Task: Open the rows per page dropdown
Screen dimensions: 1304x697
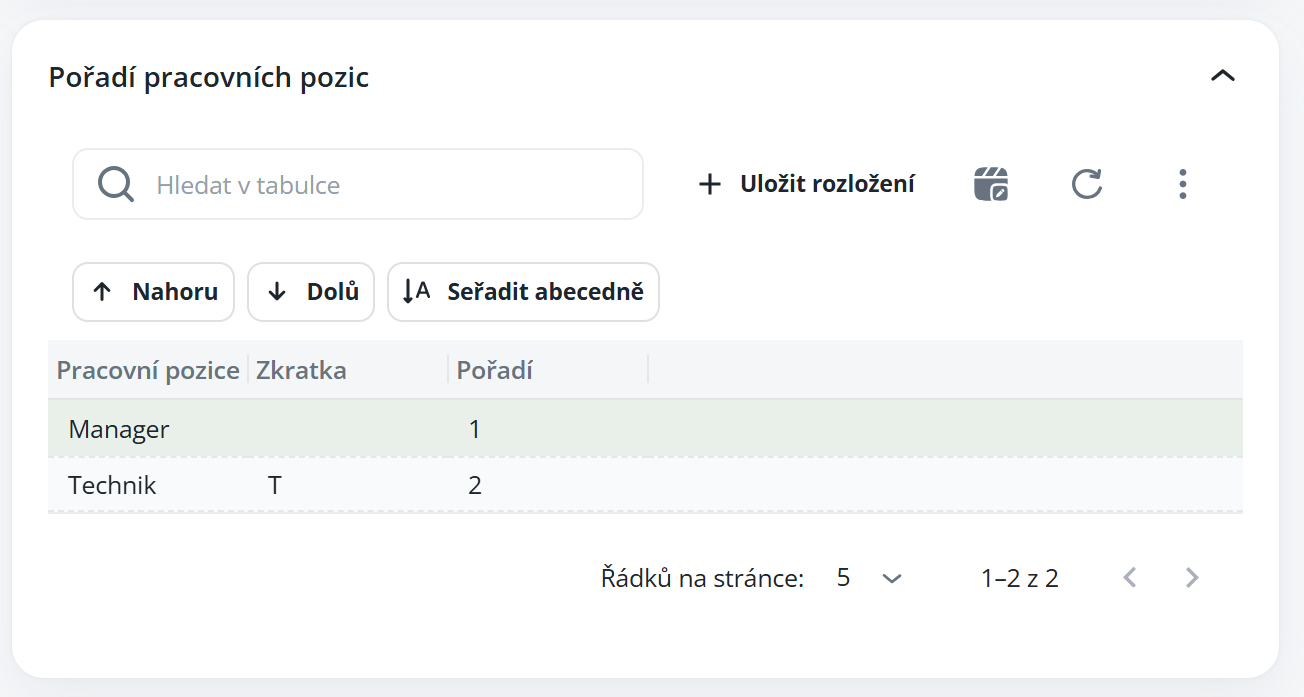Action: click(x=870, y=578)
